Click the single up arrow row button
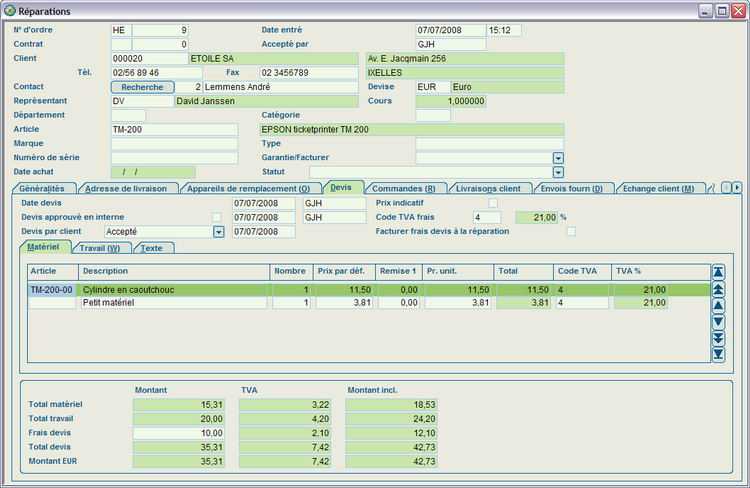Screen dimensions: 750x488 pos(718,305)
